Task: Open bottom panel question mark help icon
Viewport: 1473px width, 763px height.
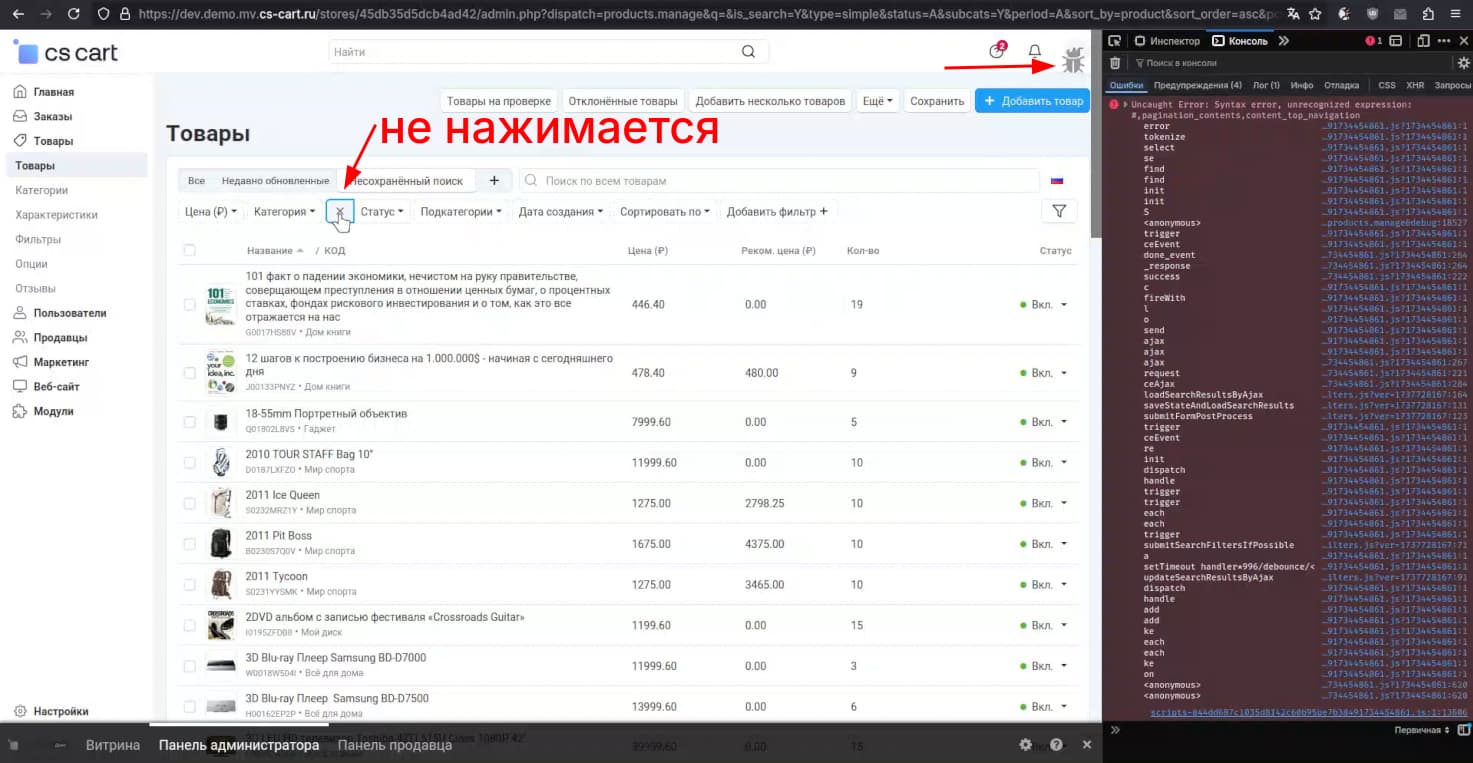Action: coord(1056,745)
